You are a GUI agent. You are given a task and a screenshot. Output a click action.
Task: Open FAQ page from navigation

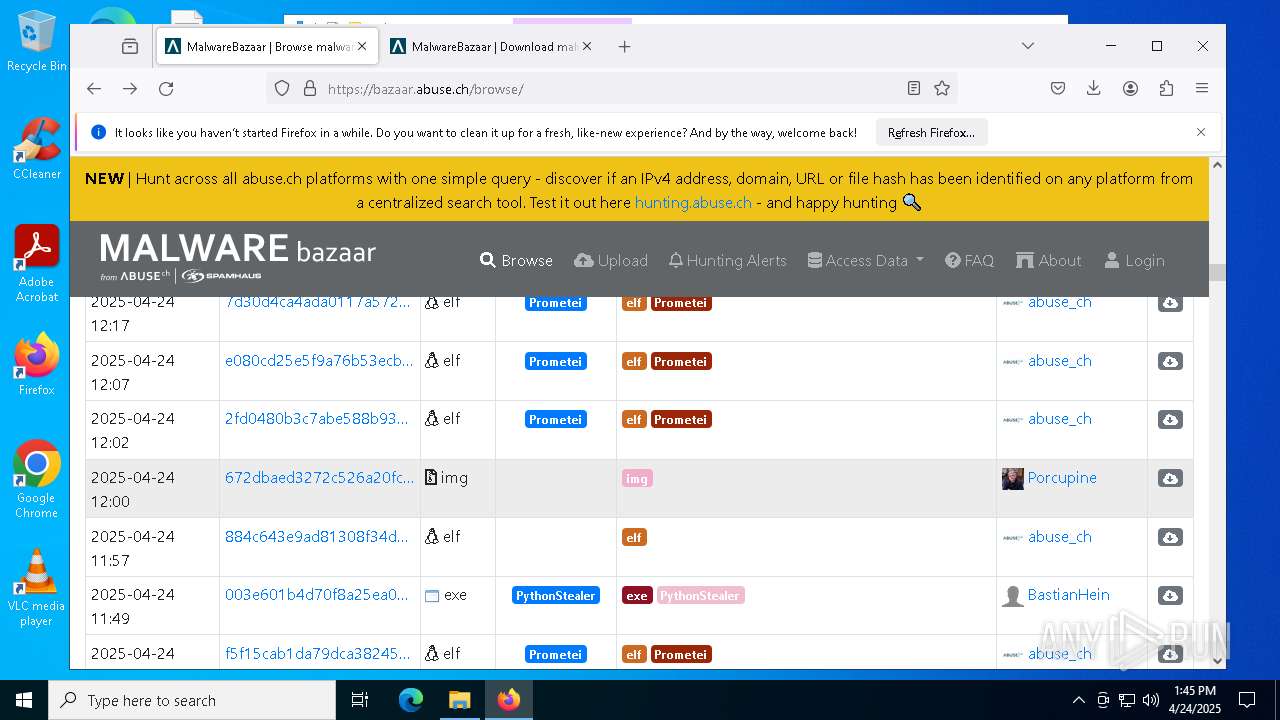pyautogui.click(x=969, y=260)
